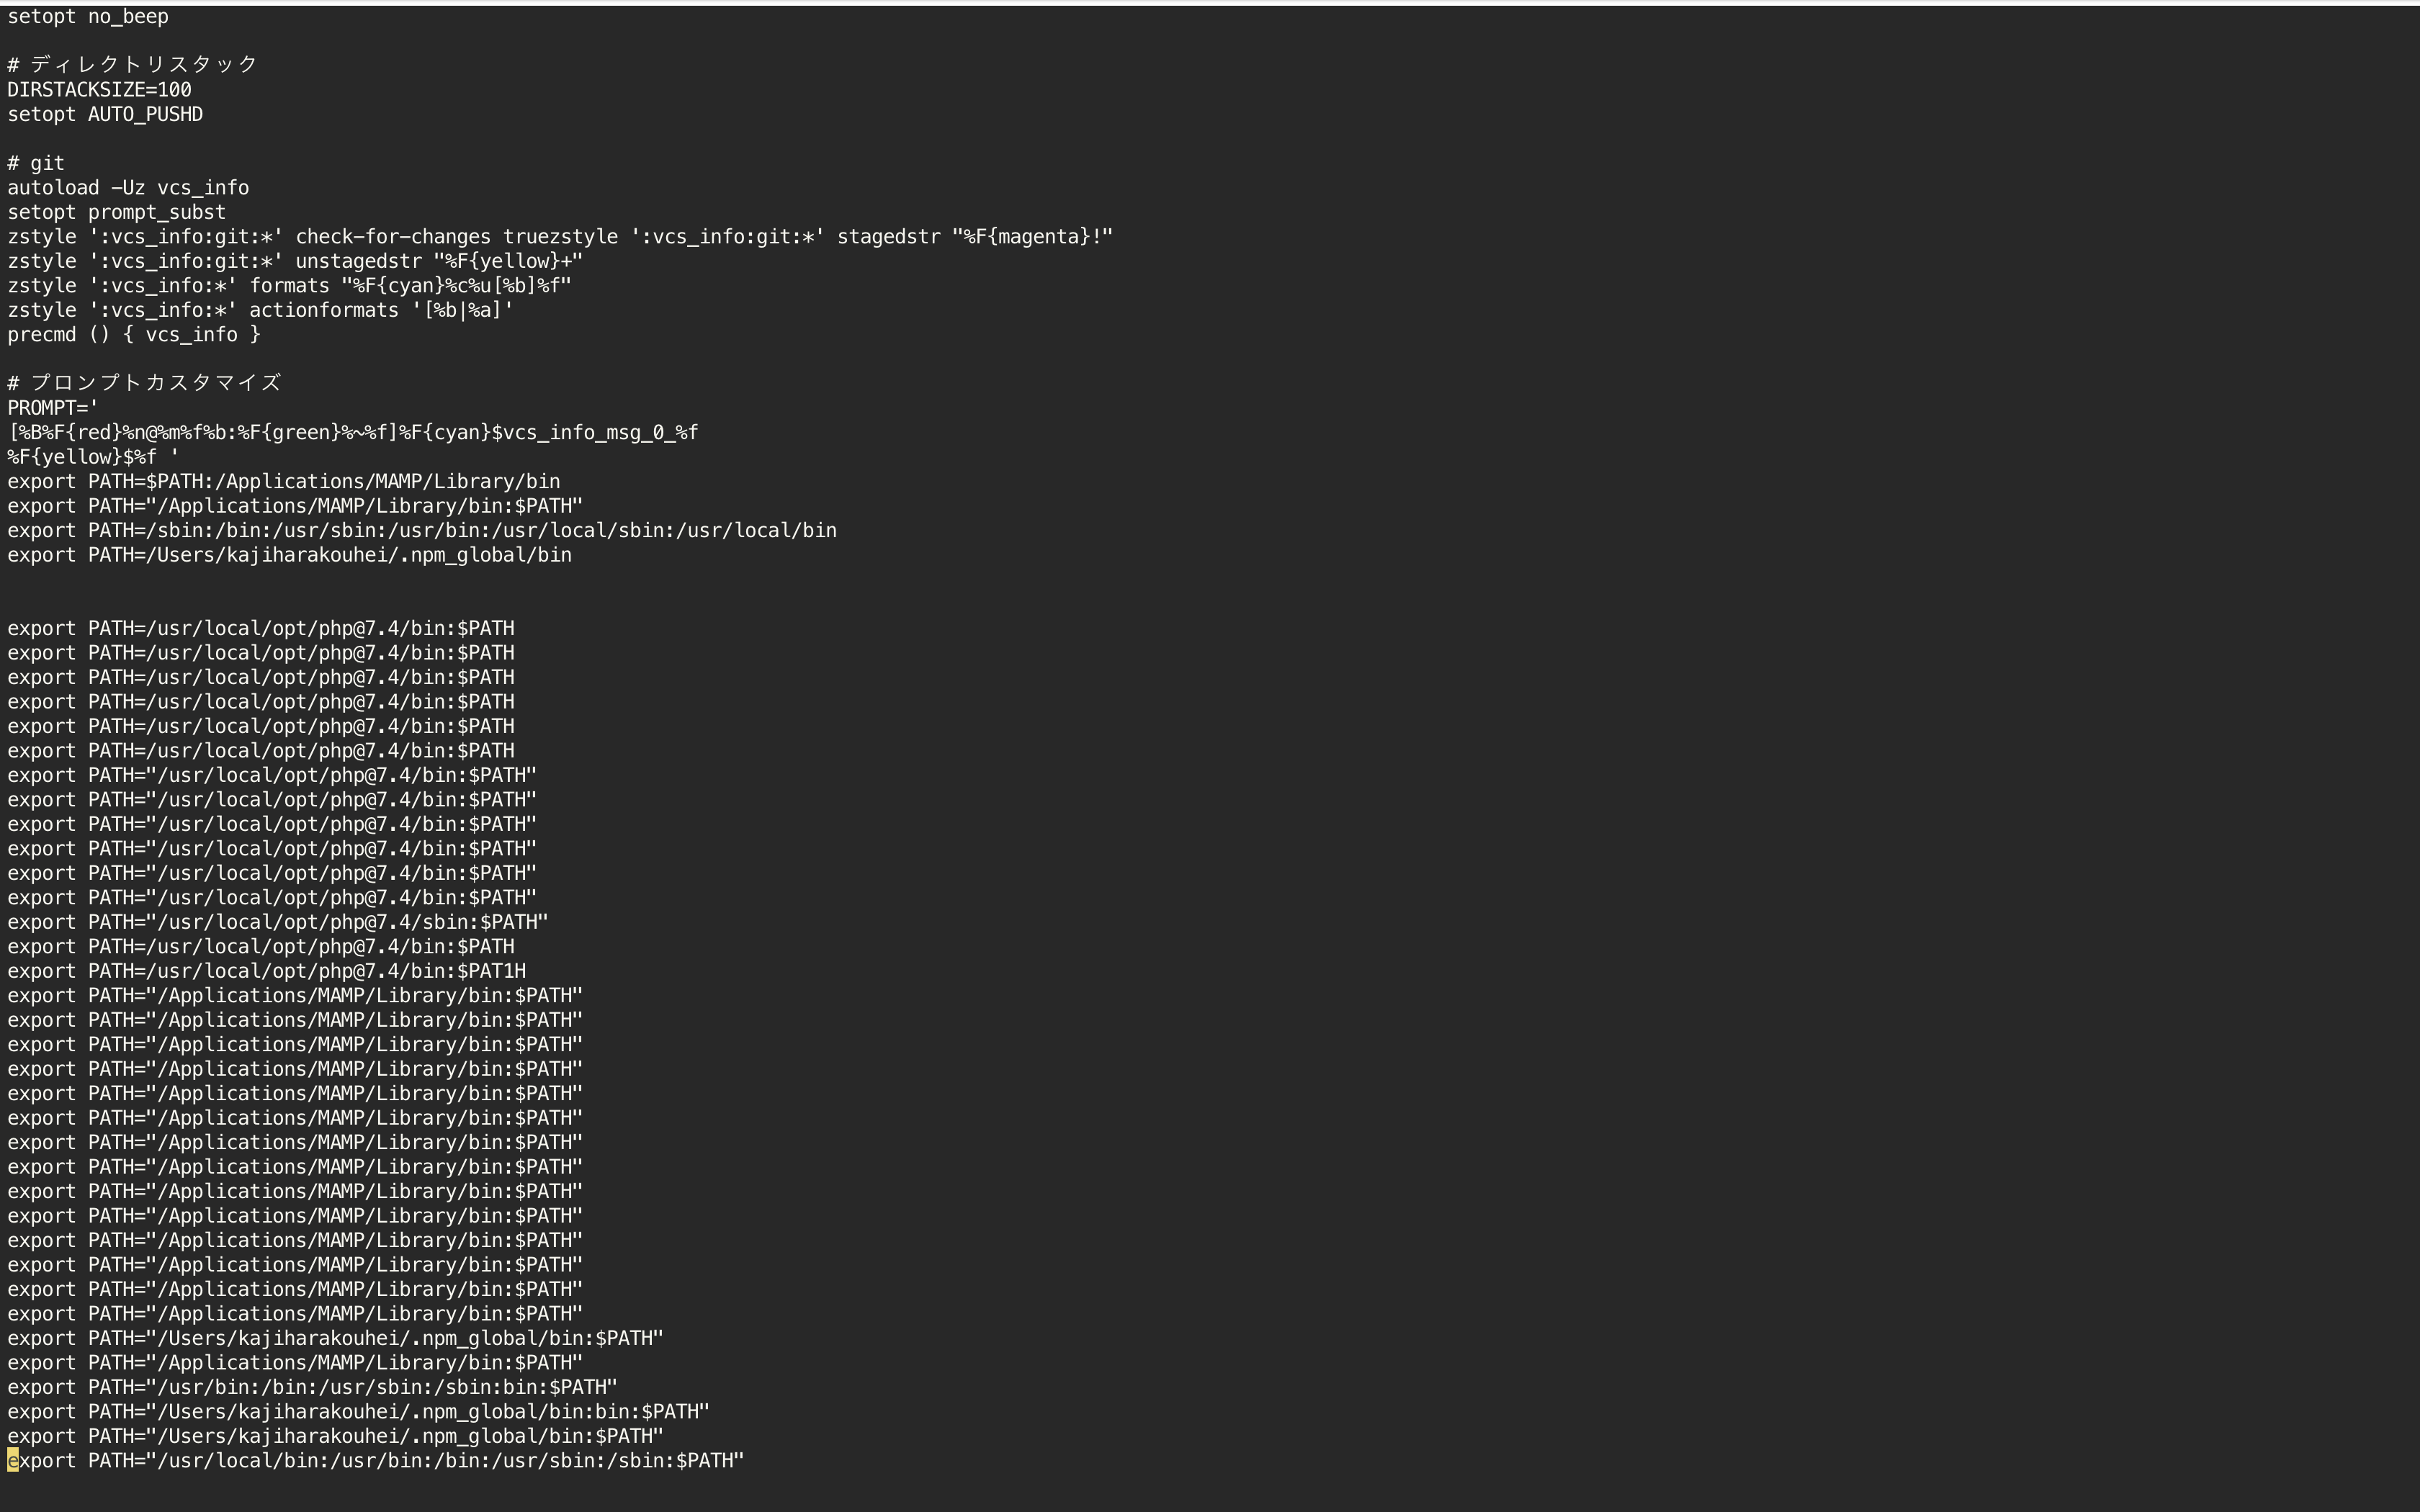Image resolution: width=2420 pixels, height=1512 pixels.
Task: Click the unquoted PATH=/Users/kajiharakouhei/.npm_global/bin line
Action: tap(290, 555)
